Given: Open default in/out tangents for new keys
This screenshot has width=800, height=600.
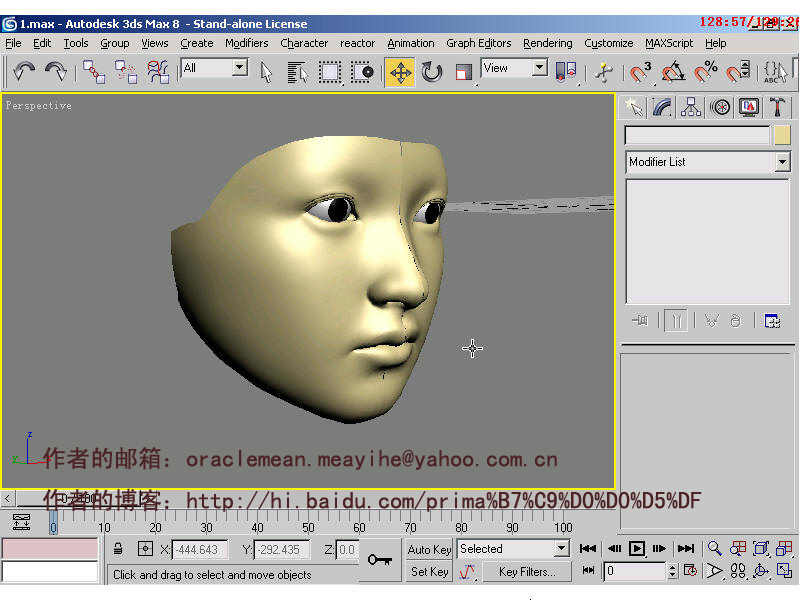Looking at the screenshot, I should coord(467,572).
